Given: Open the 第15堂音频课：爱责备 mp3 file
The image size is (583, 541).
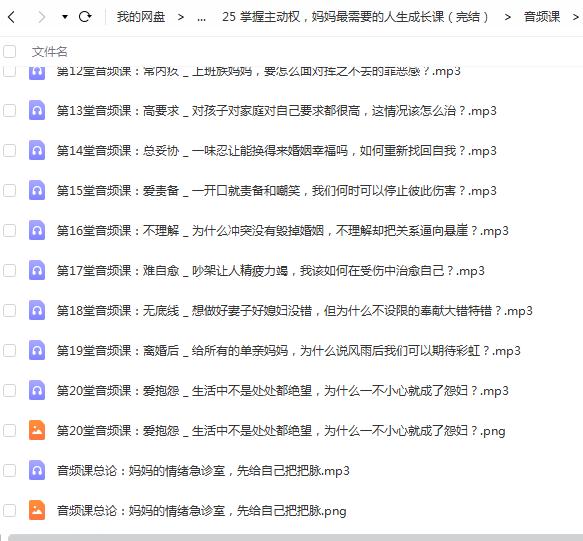Looking at the screenshot, I should (x=277, y=191).
